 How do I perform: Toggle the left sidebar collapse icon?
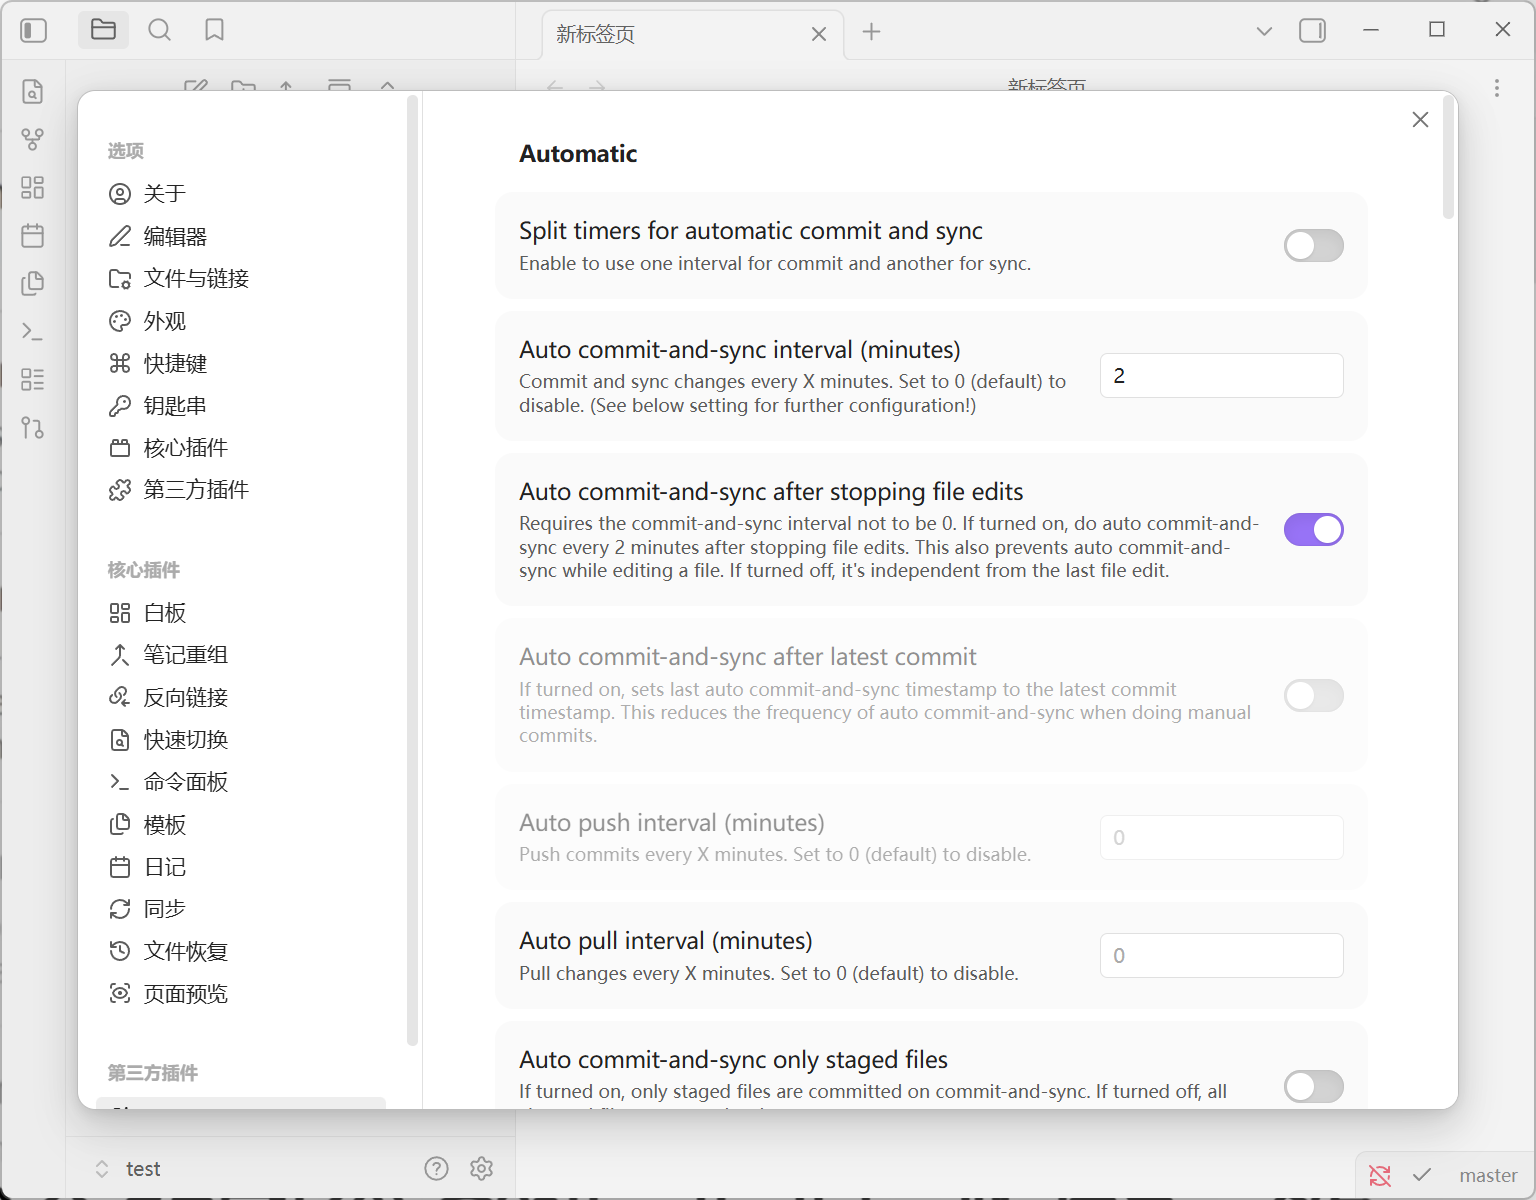[33, 30]
